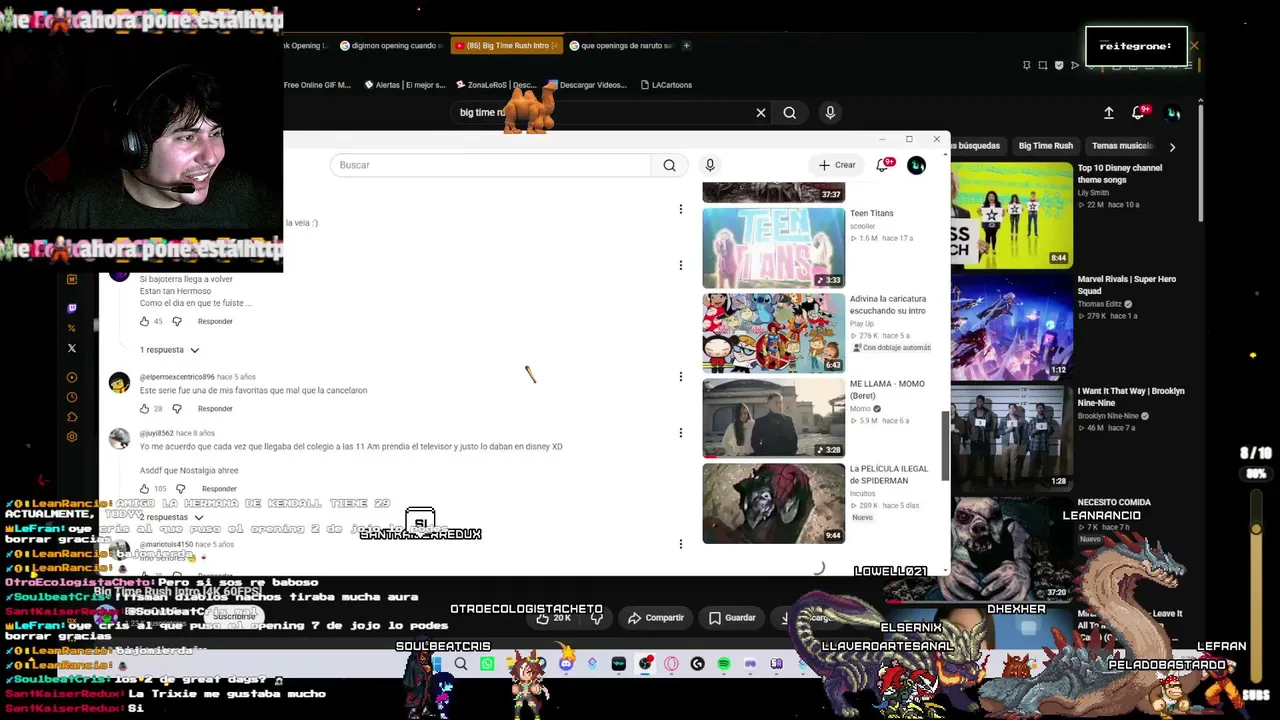Dislike the 'Si bajoterra llega a volver' comment
Image resolution: width=1280 pixels, height=720 pixels.
click(177, 321)
